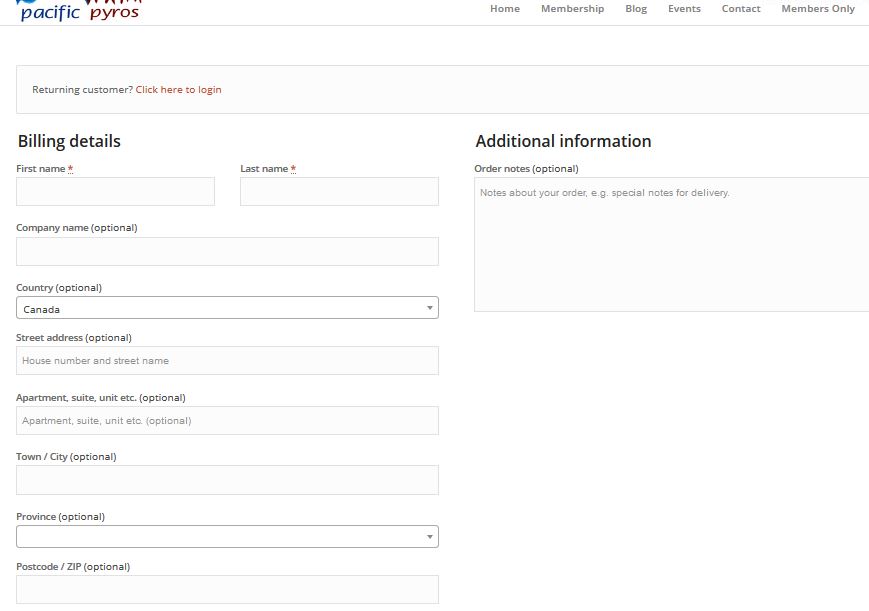Screen dimensions: 869x611
Task: Open the Country dropdown showing Canada
Action: (220, 308)
